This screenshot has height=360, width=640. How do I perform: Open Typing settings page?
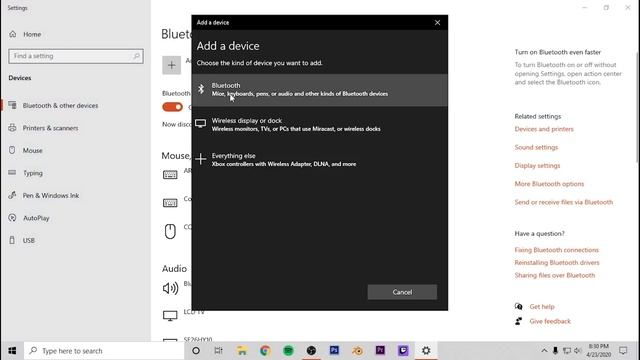[x=33, y=173]
